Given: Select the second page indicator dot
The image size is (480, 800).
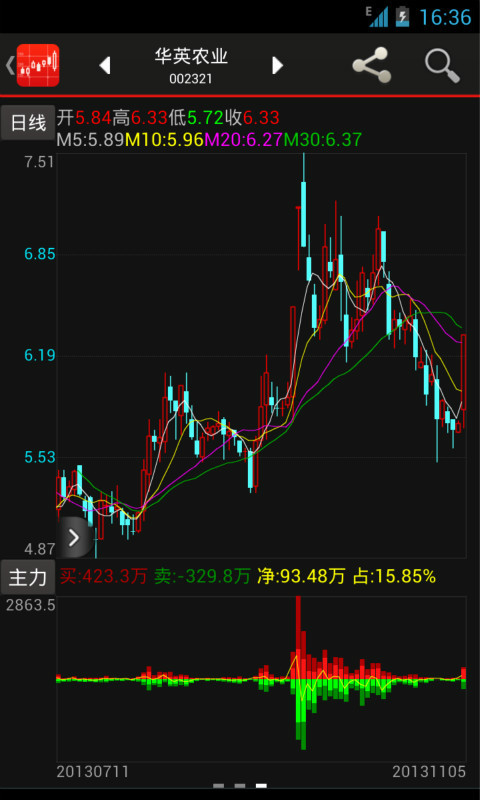Looking at the screenshot, I should [240, 786].
